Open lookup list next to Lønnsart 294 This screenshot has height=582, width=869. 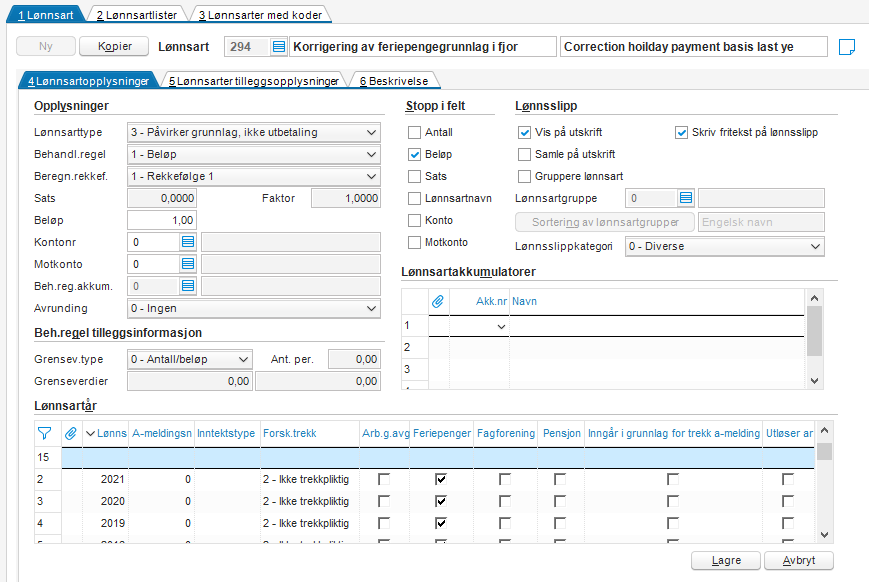click(x=279, y=47)
